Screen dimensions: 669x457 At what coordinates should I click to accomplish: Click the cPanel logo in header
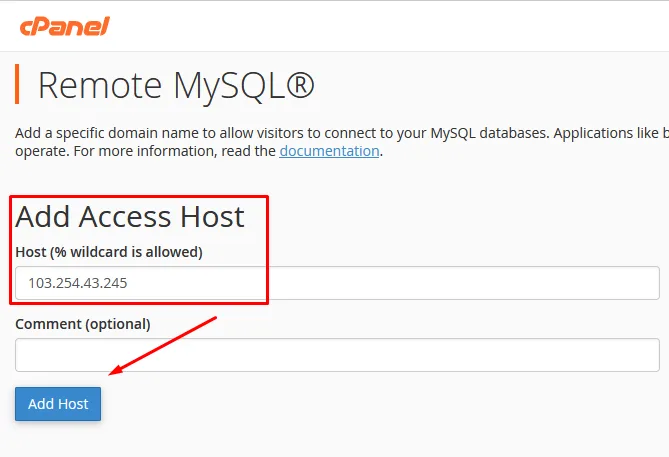[x=63, y=26]
